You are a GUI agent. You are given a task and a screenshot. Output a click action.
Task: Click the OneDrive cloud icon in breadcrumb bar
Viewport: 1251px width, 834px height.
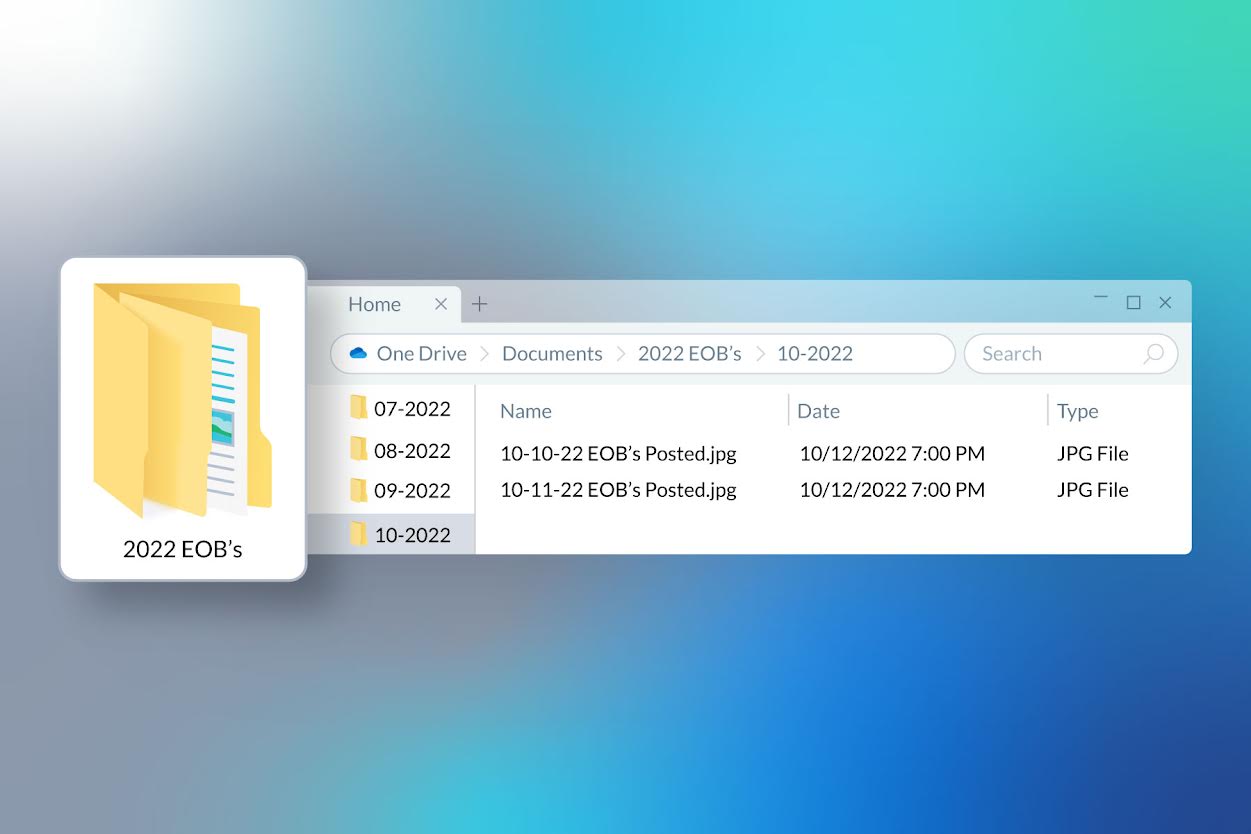[358, 352]
